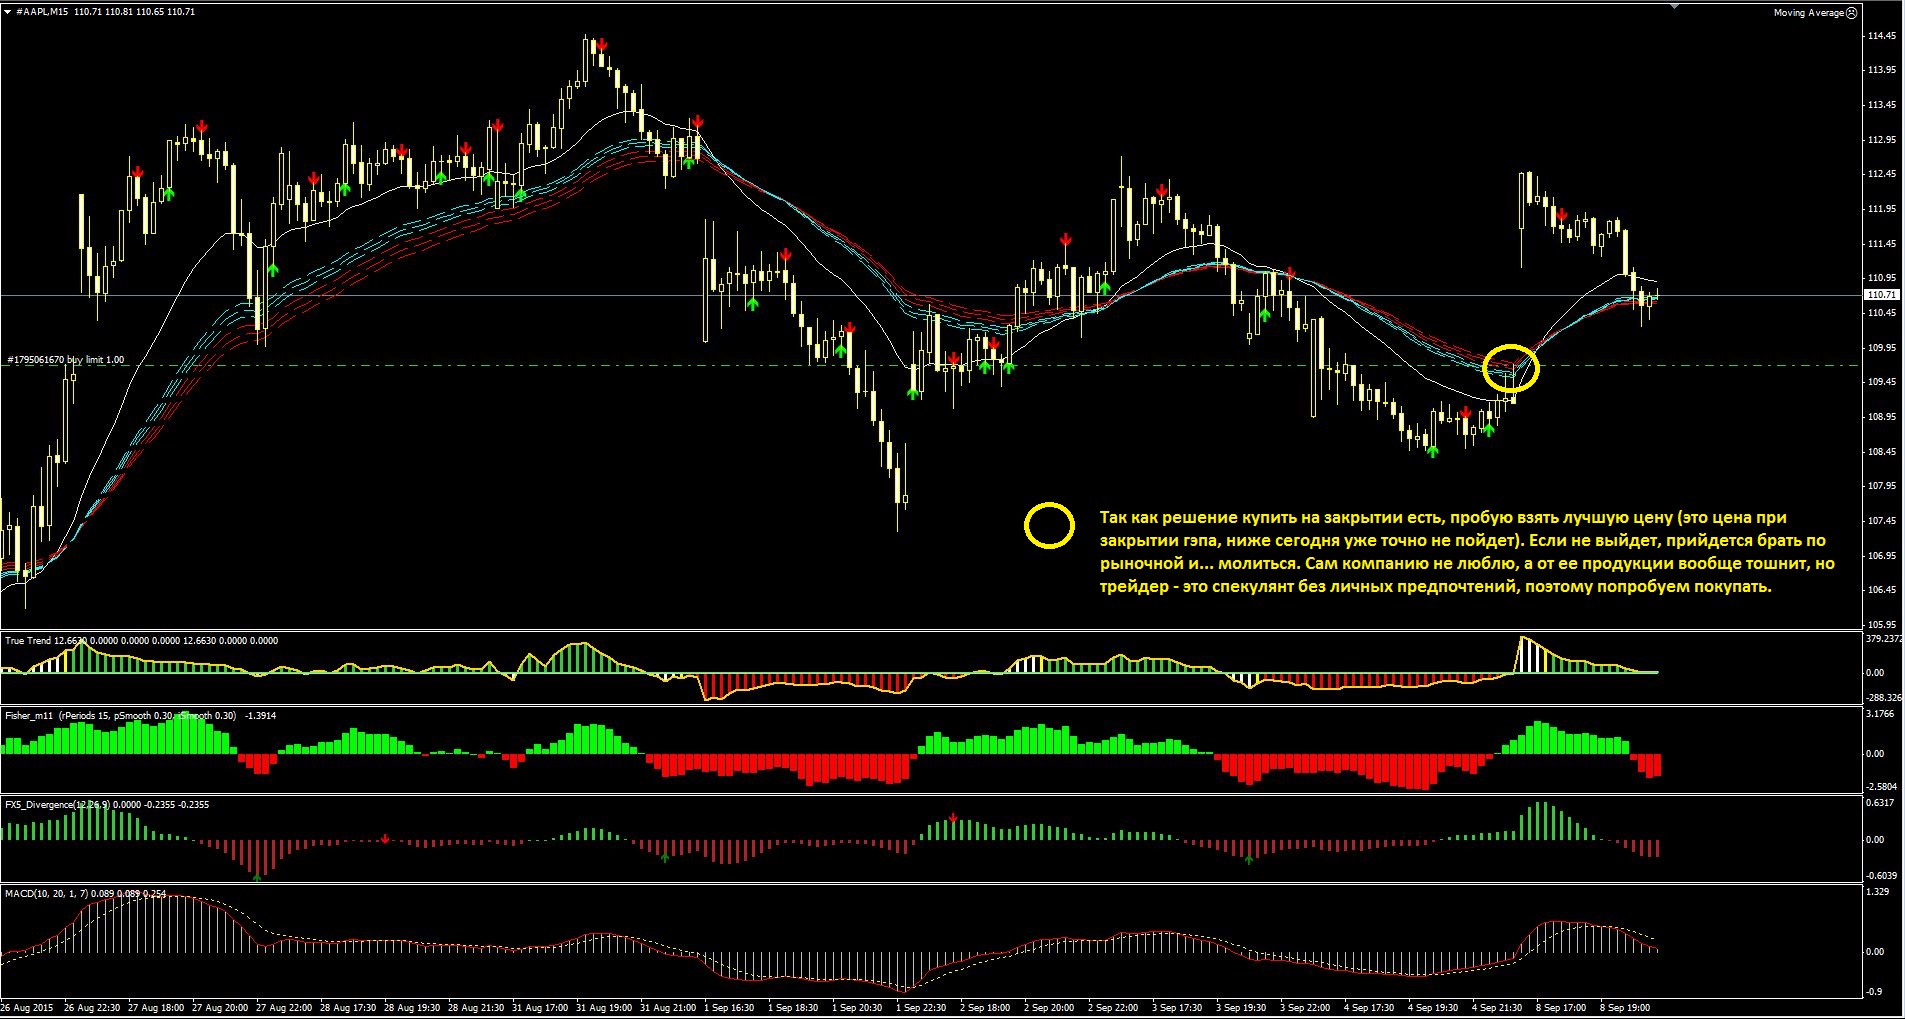Click the 31 Aug 19:00 time label
Image resolution: width=1905 pixels, height=1019 pixels.
(604, 1008)
